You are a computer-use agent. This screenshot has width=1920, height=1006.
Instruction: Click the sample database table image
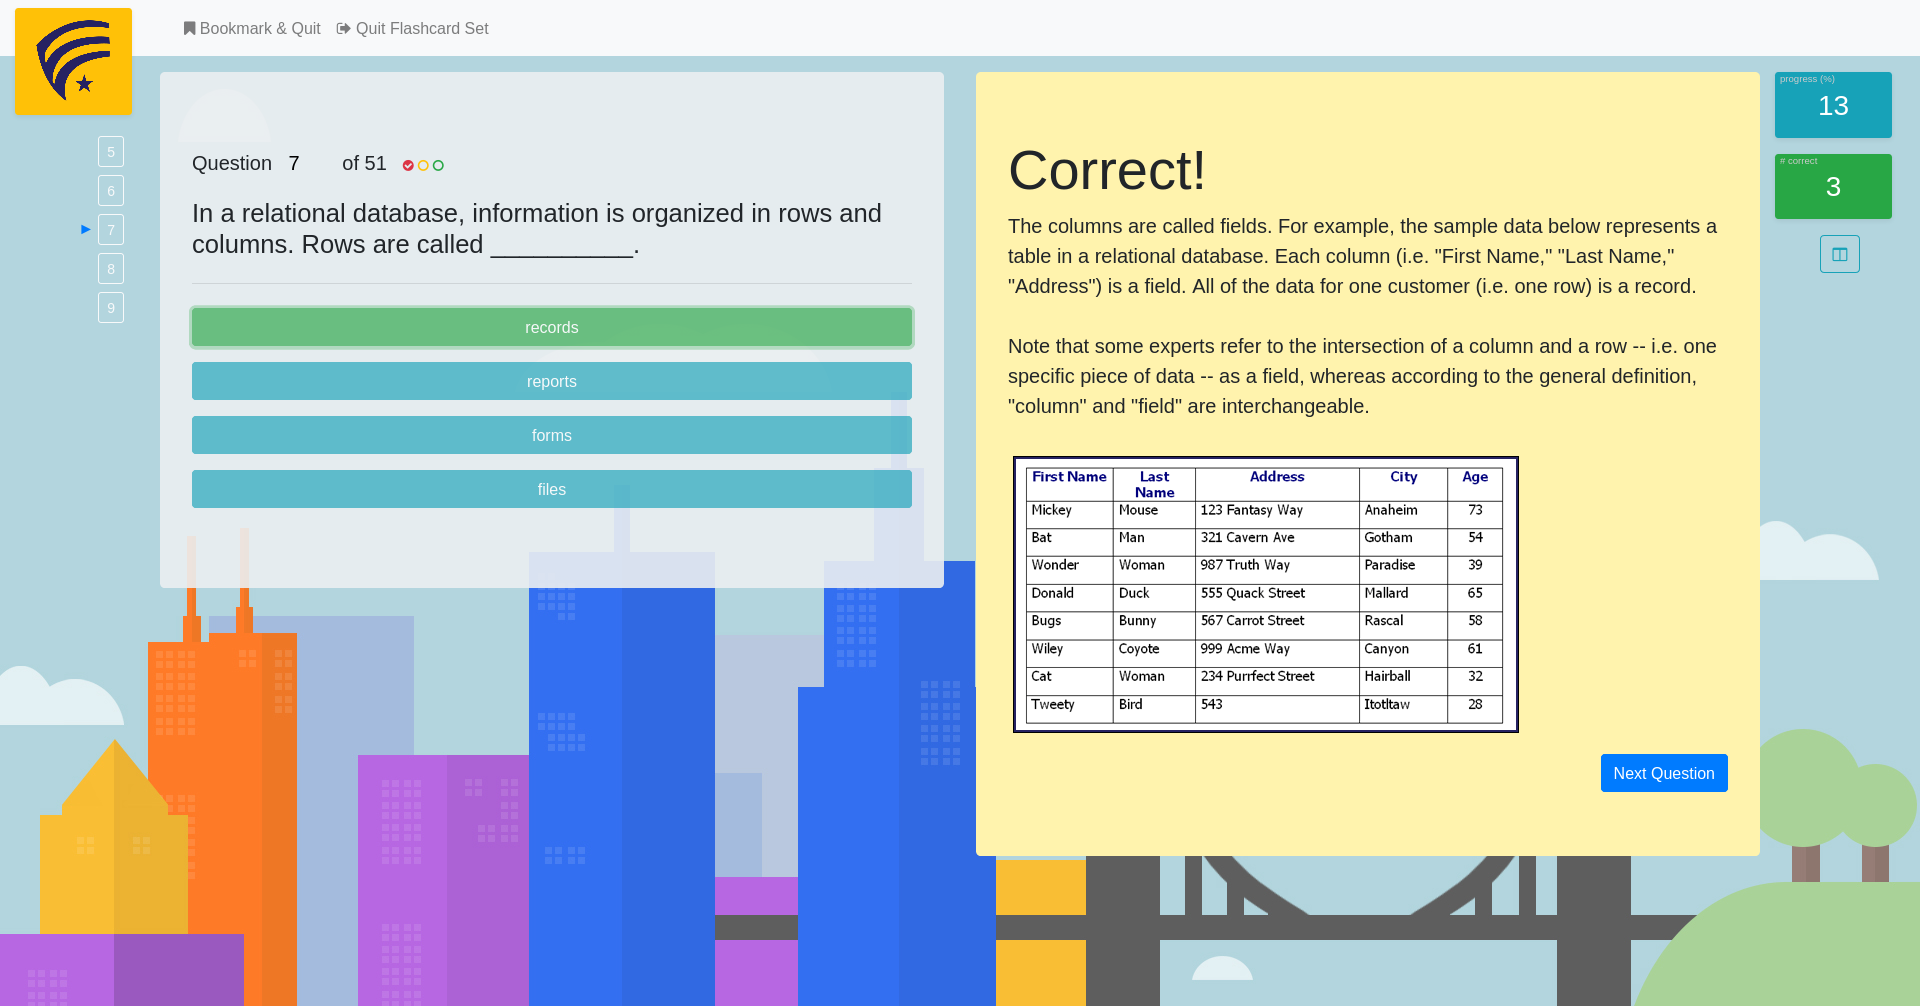1266,595
